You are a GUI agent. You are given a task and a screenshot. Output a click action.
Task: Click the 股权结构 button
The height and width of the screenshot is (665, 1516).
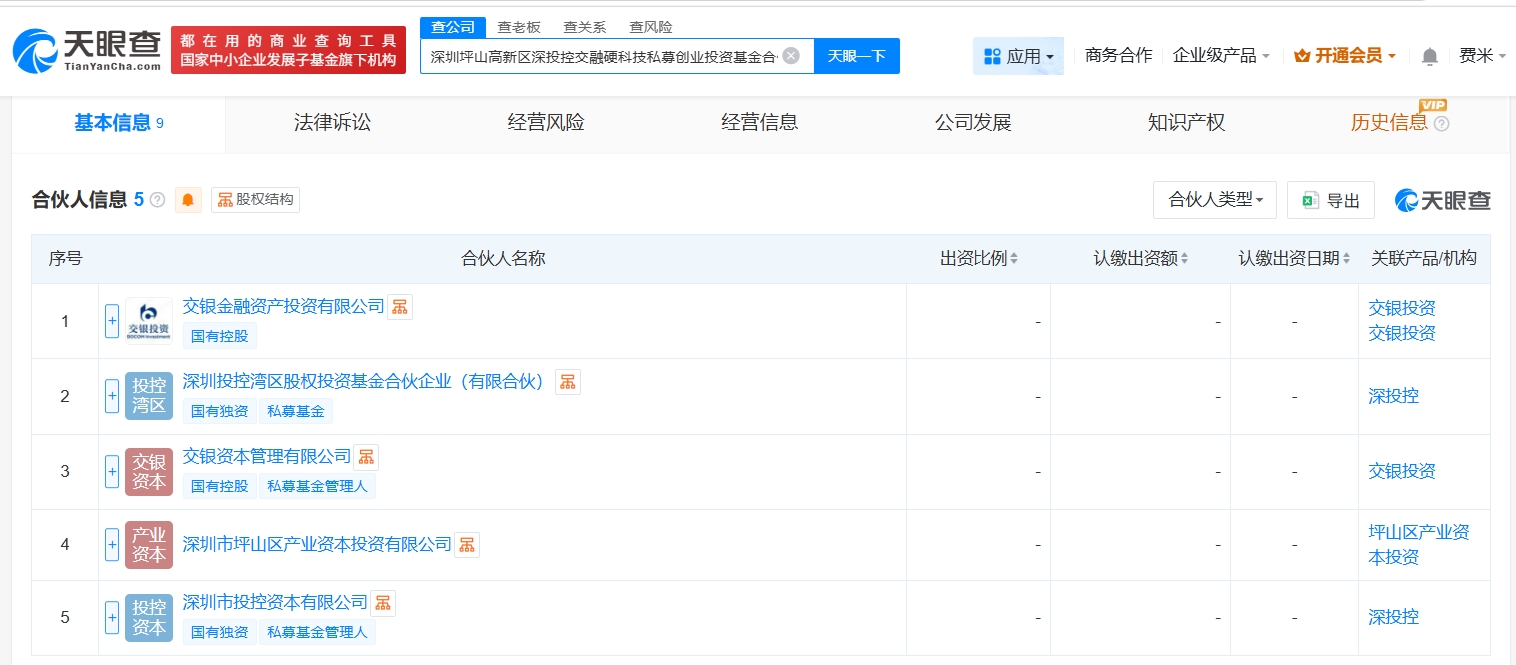tap(256, 200)
